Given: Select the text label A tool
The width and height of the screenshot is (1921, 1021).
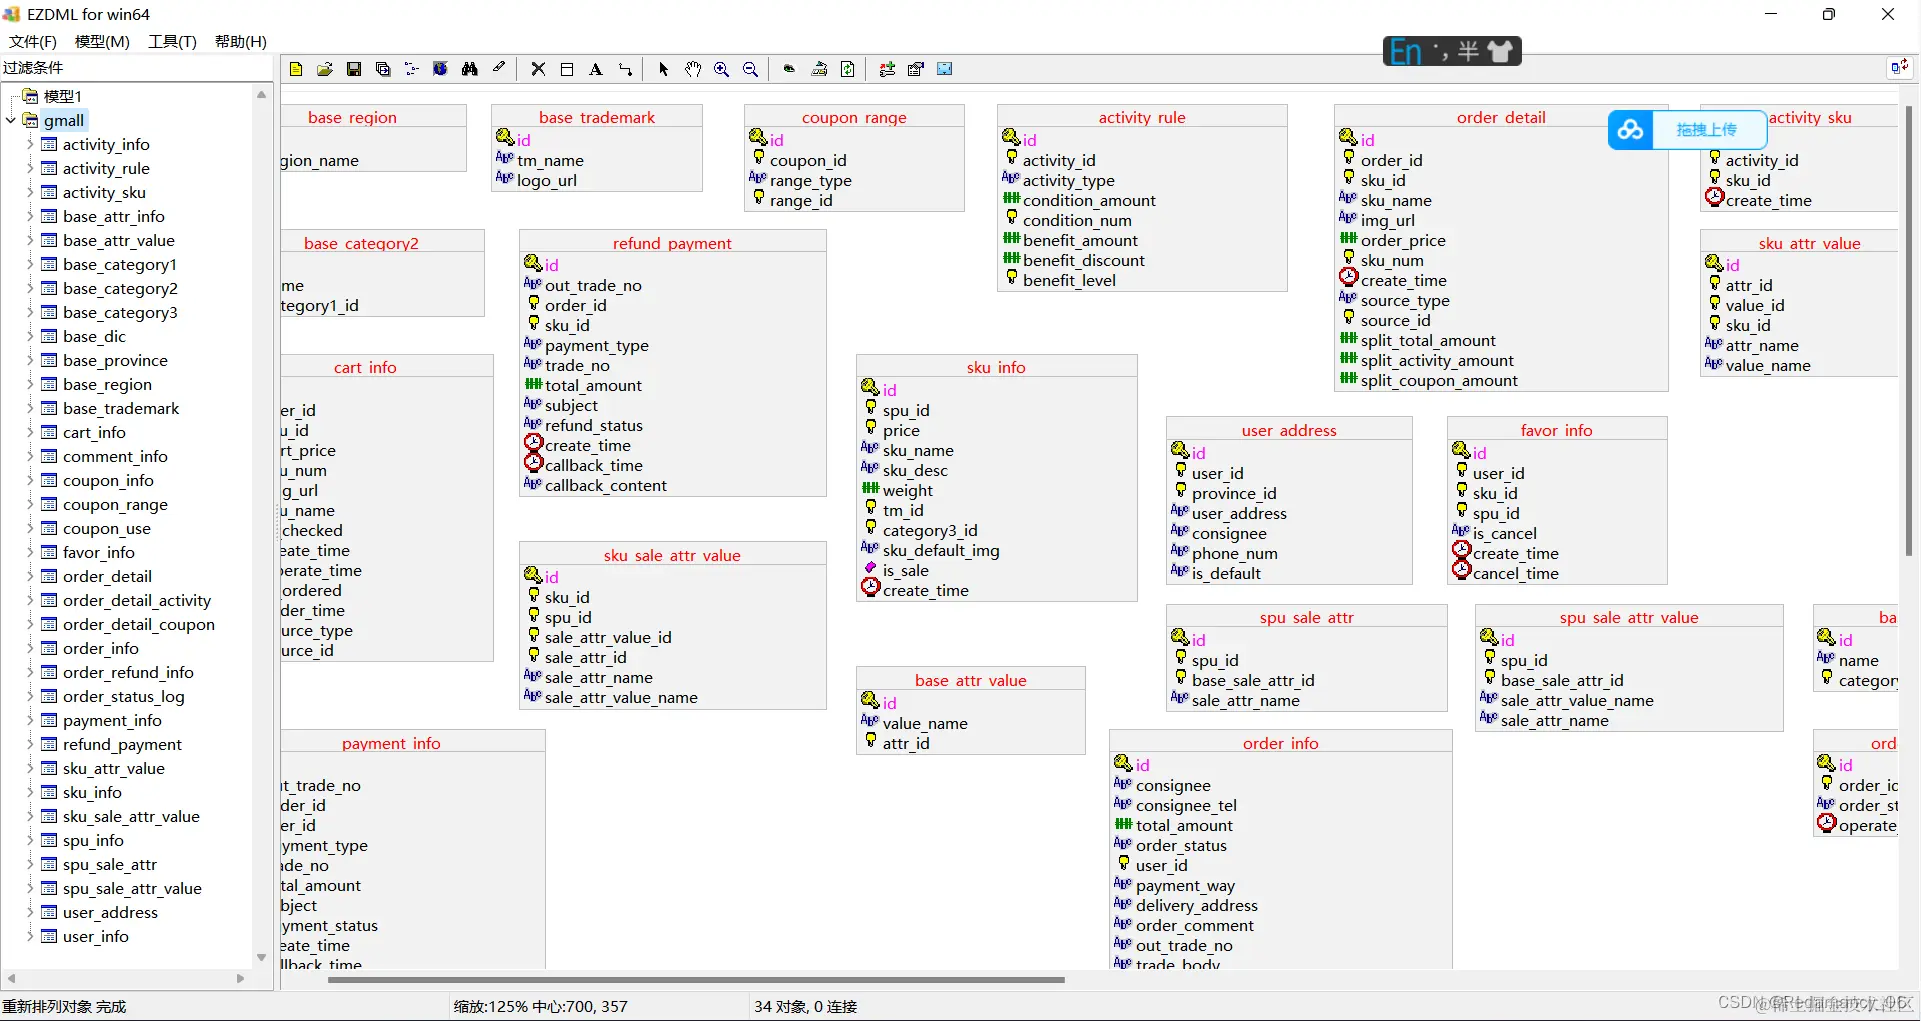Looking at the screenshot, I should coord(596,69).
